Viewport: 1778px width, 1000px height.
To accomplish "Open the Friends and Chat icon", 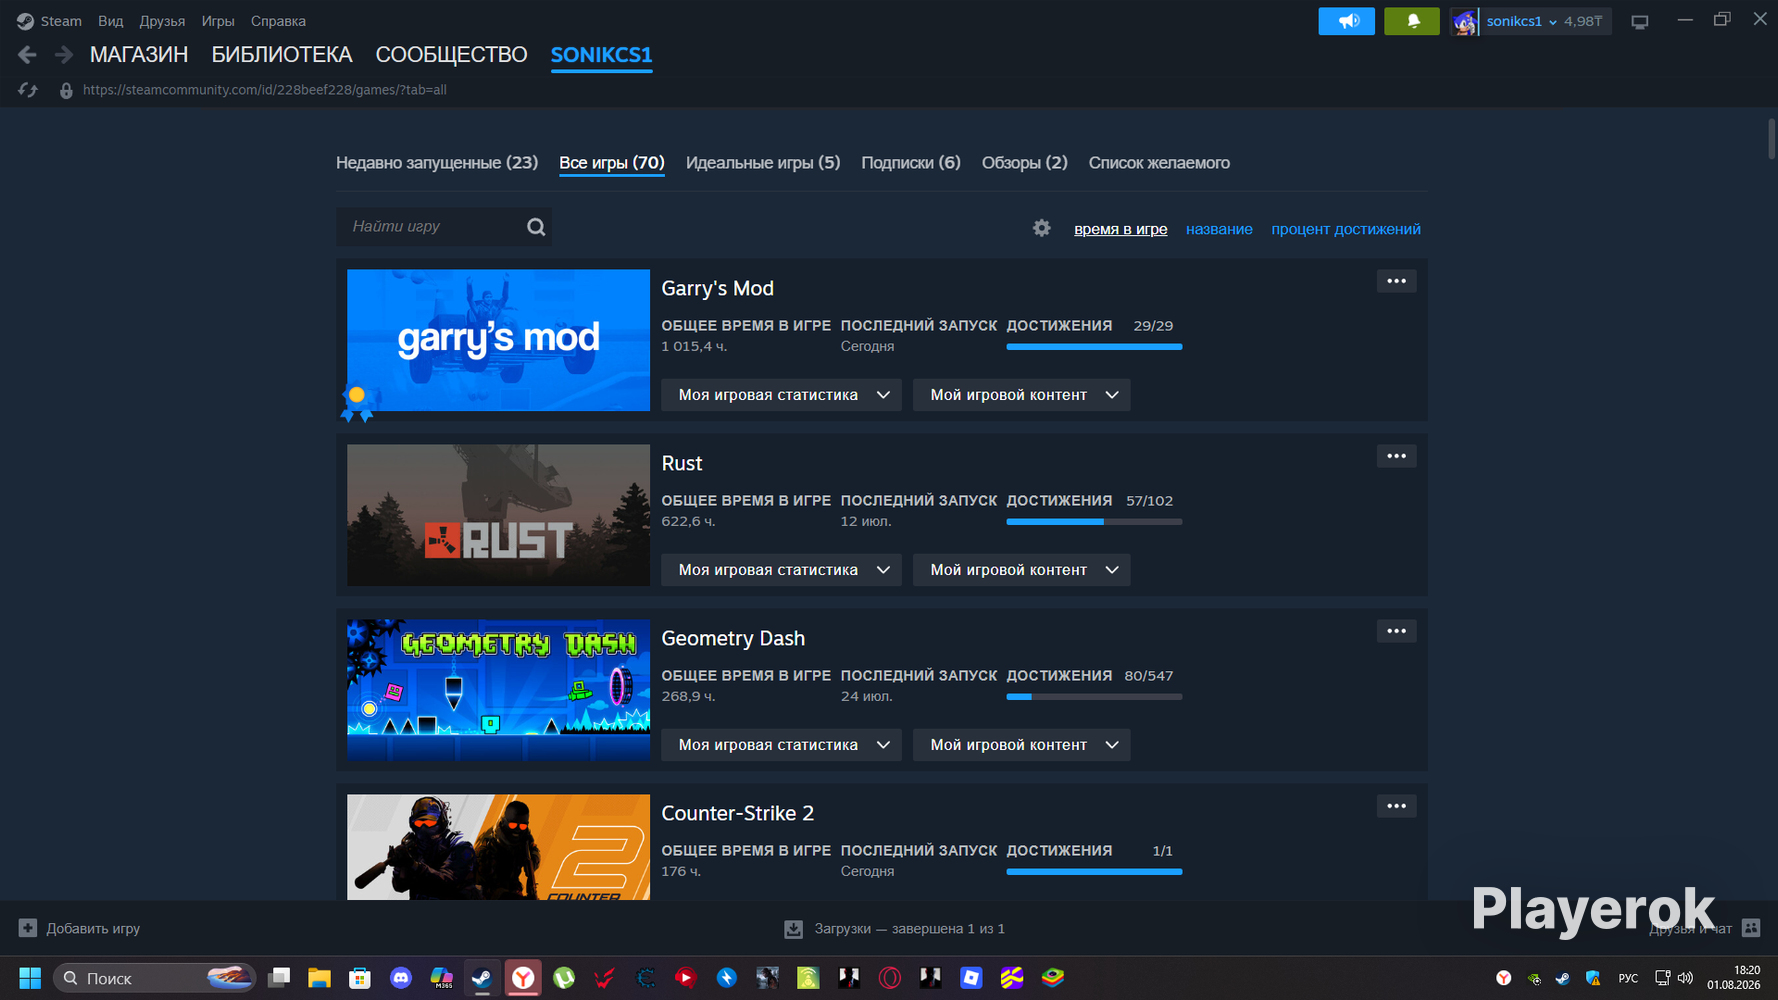I will click(1751, 928).
